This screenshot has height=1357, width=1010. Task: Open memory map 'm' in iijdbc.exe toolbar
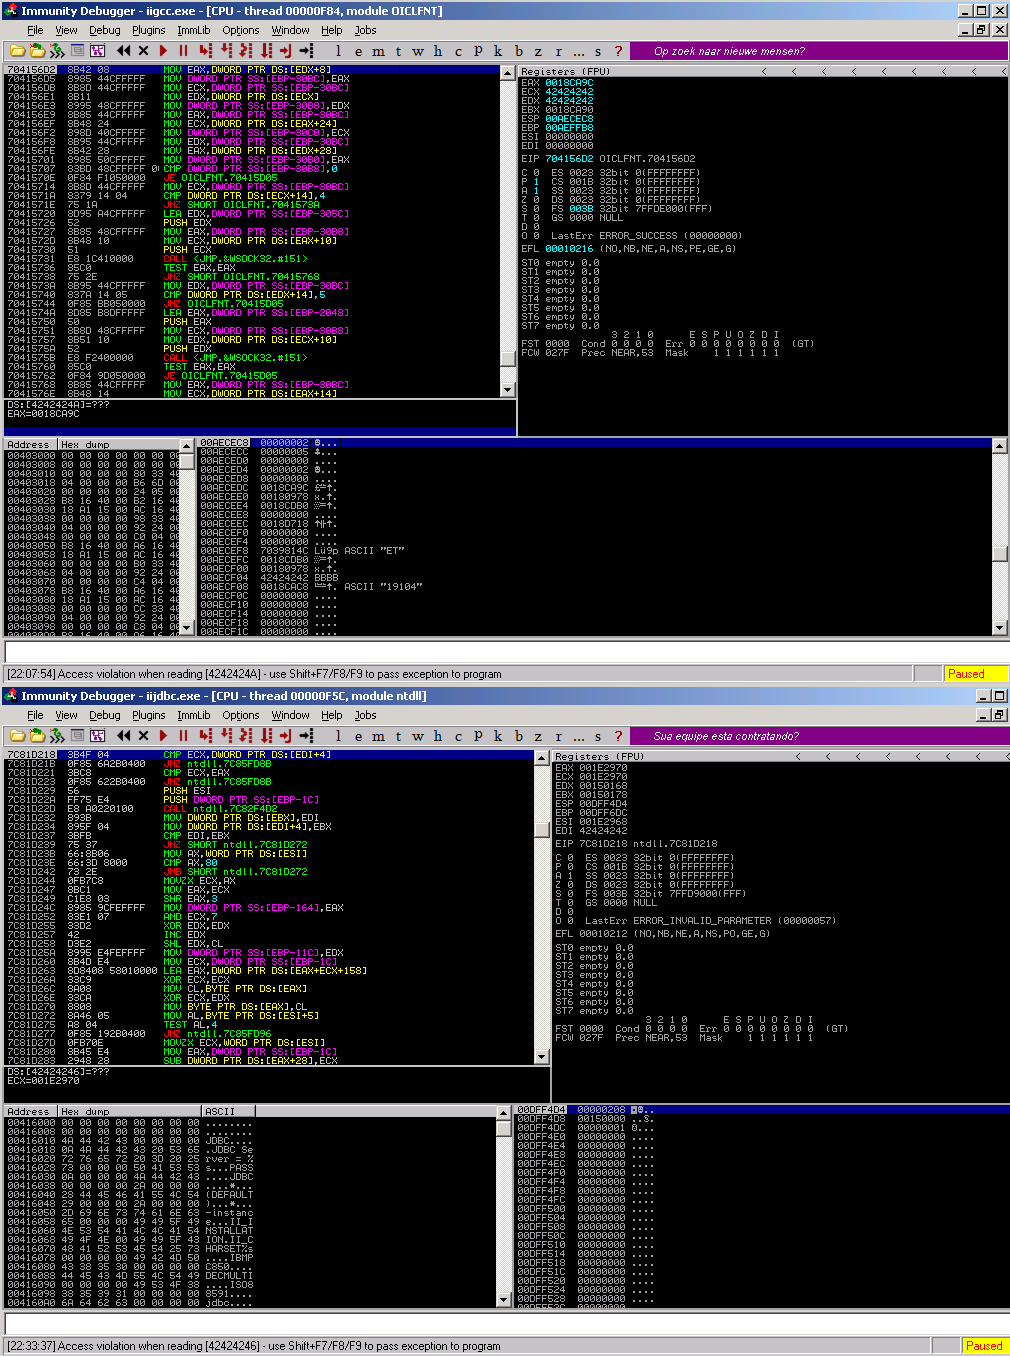[378, 736]
